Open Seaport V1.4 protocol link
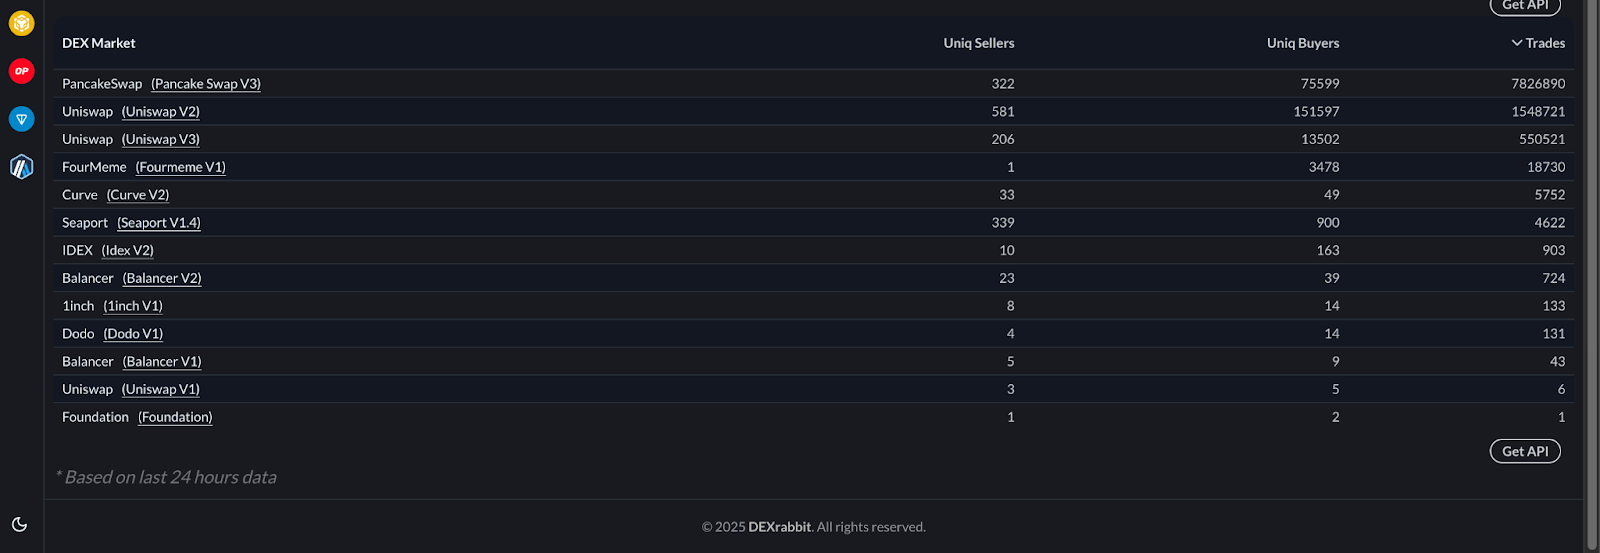Viewport: 1600px width, 553px height. [159, 223]
